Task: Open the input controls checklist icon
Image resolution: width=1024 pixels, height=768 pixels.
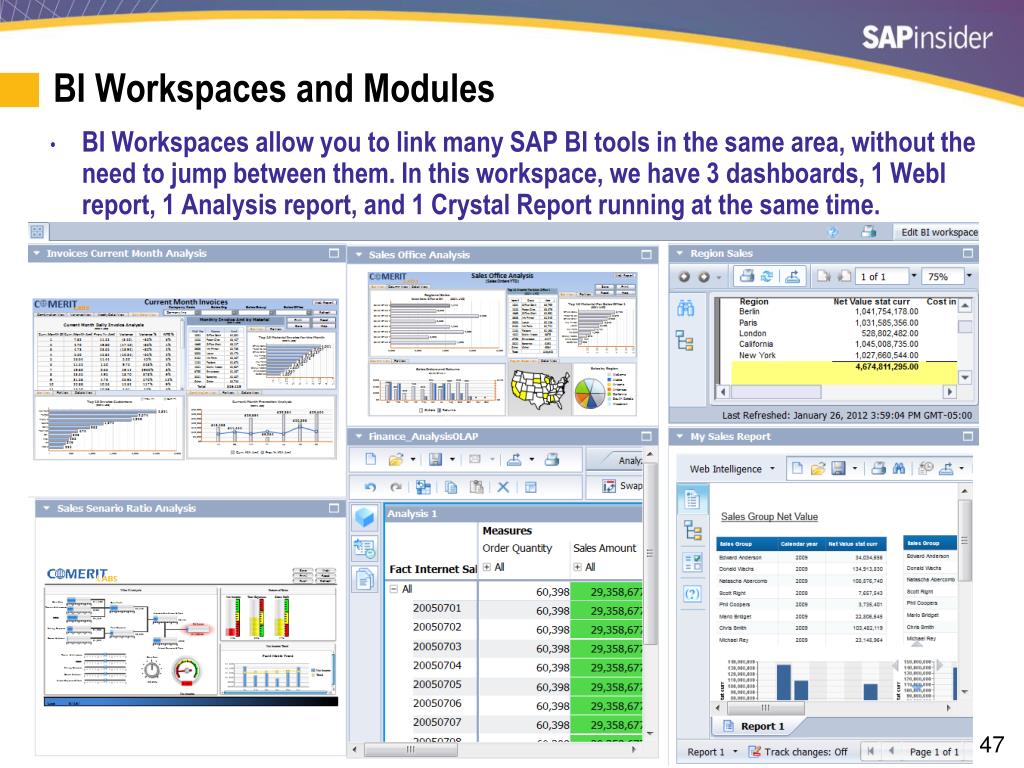Action: pyautogui.click(x=692, y=562)
